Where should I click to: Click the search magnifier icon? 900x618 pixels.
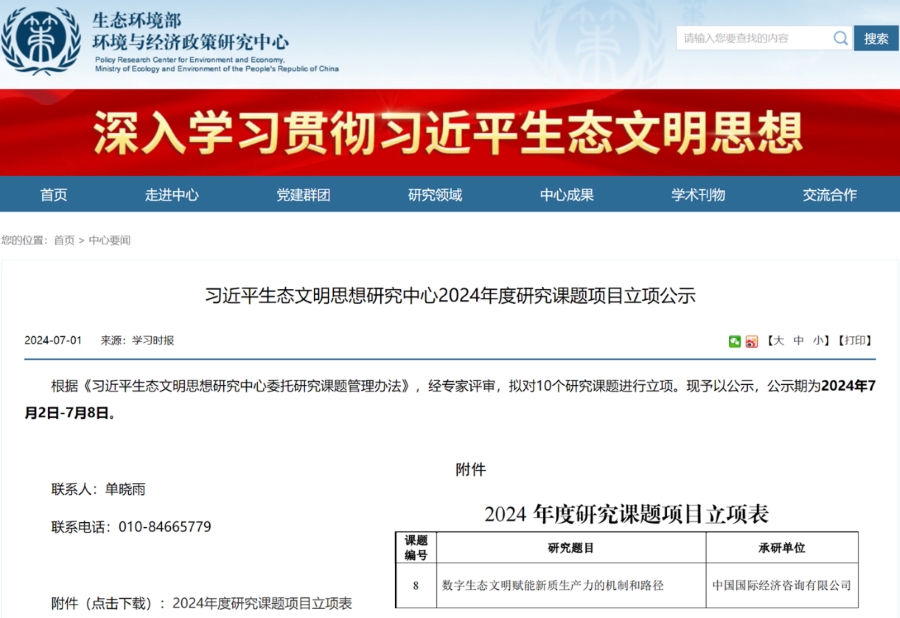pyautogui.click(x=840, y=38)
